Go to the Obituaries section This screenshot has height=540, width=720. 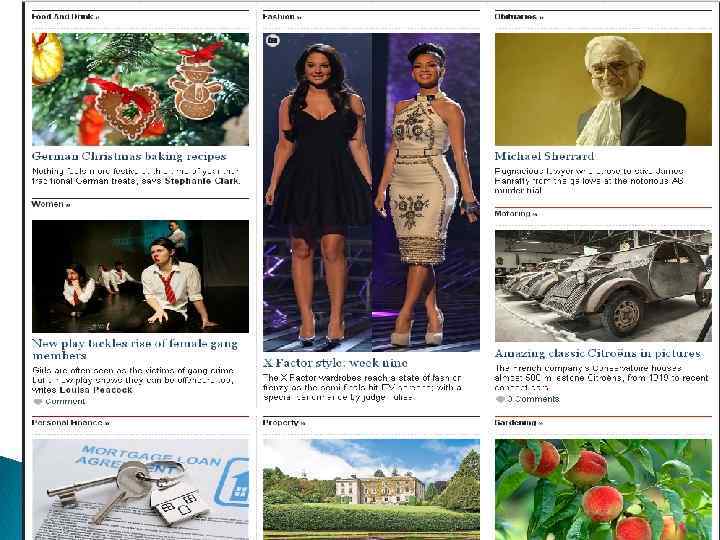coord(518,17)
